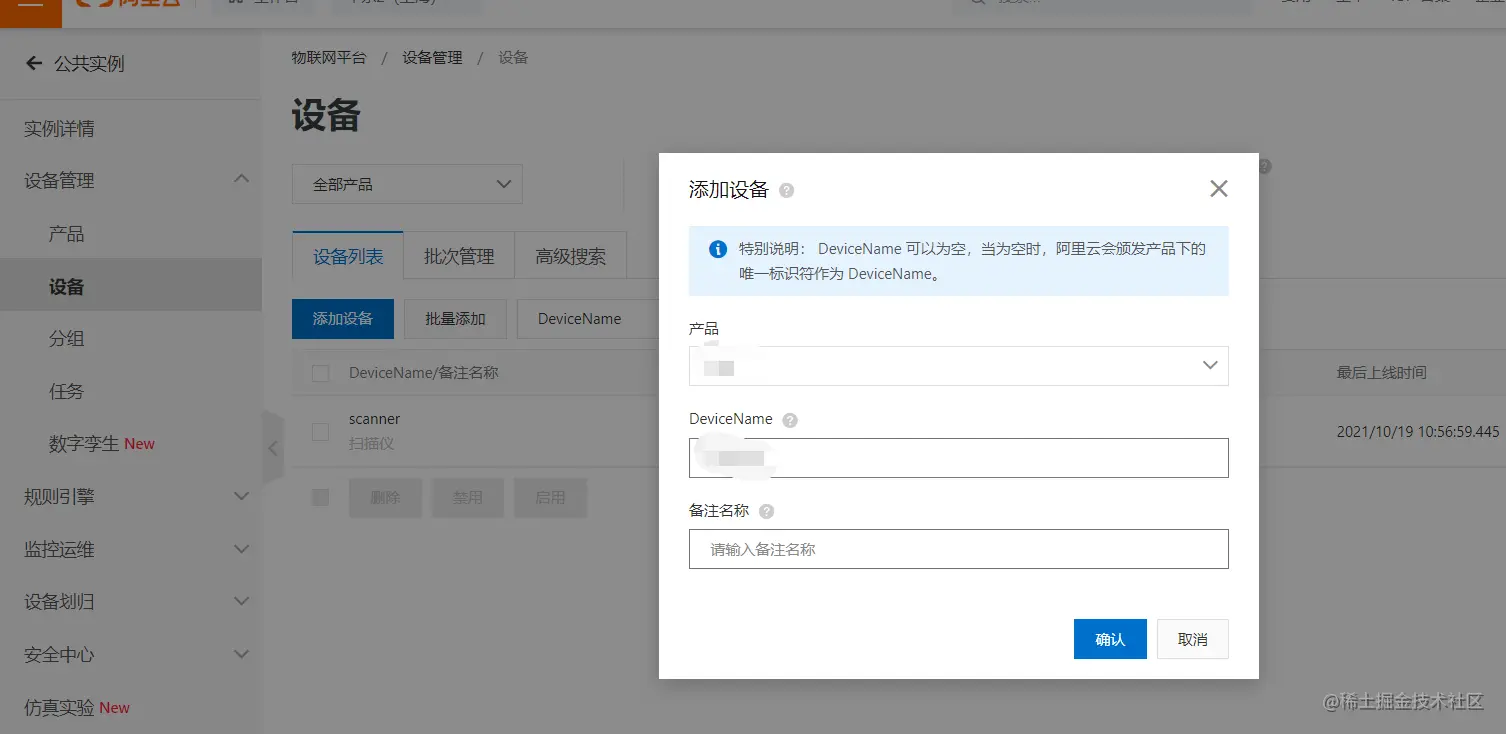Click the 批量添加 button
The height and width of the screenshot is (734, 1506).
(455, 319)
